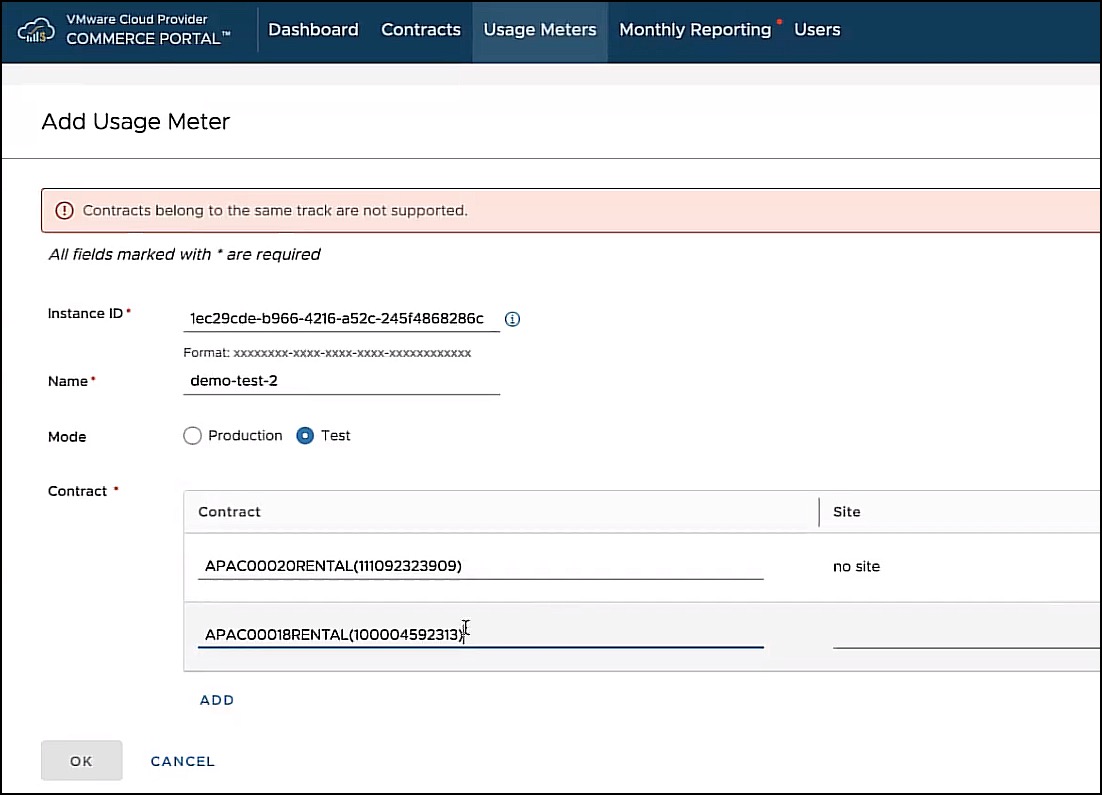Screen dimensions: 1102x795
Task: Focus the Instance ID input field
Action: [340, 319]
